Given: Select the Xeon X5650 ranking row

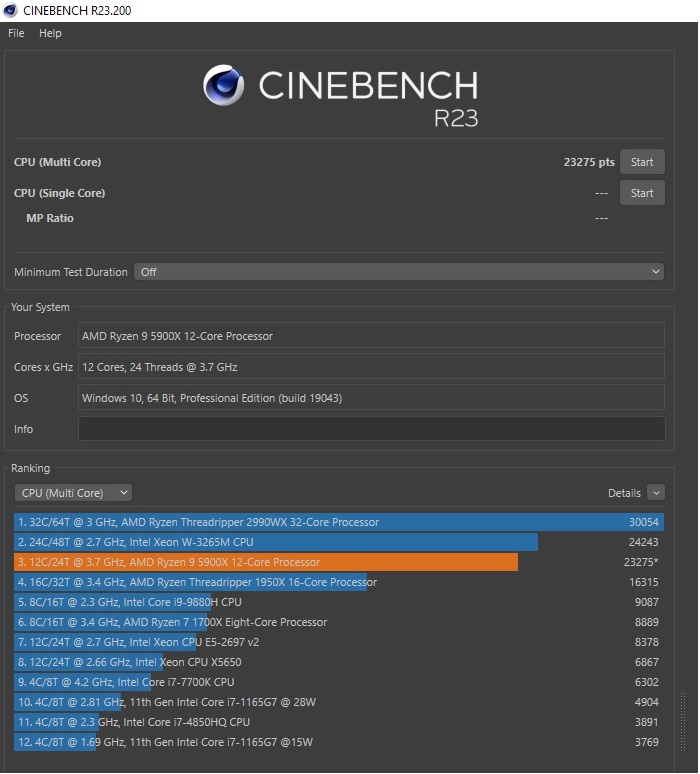Looking at the screenshot, I should [x=339, y=662].
